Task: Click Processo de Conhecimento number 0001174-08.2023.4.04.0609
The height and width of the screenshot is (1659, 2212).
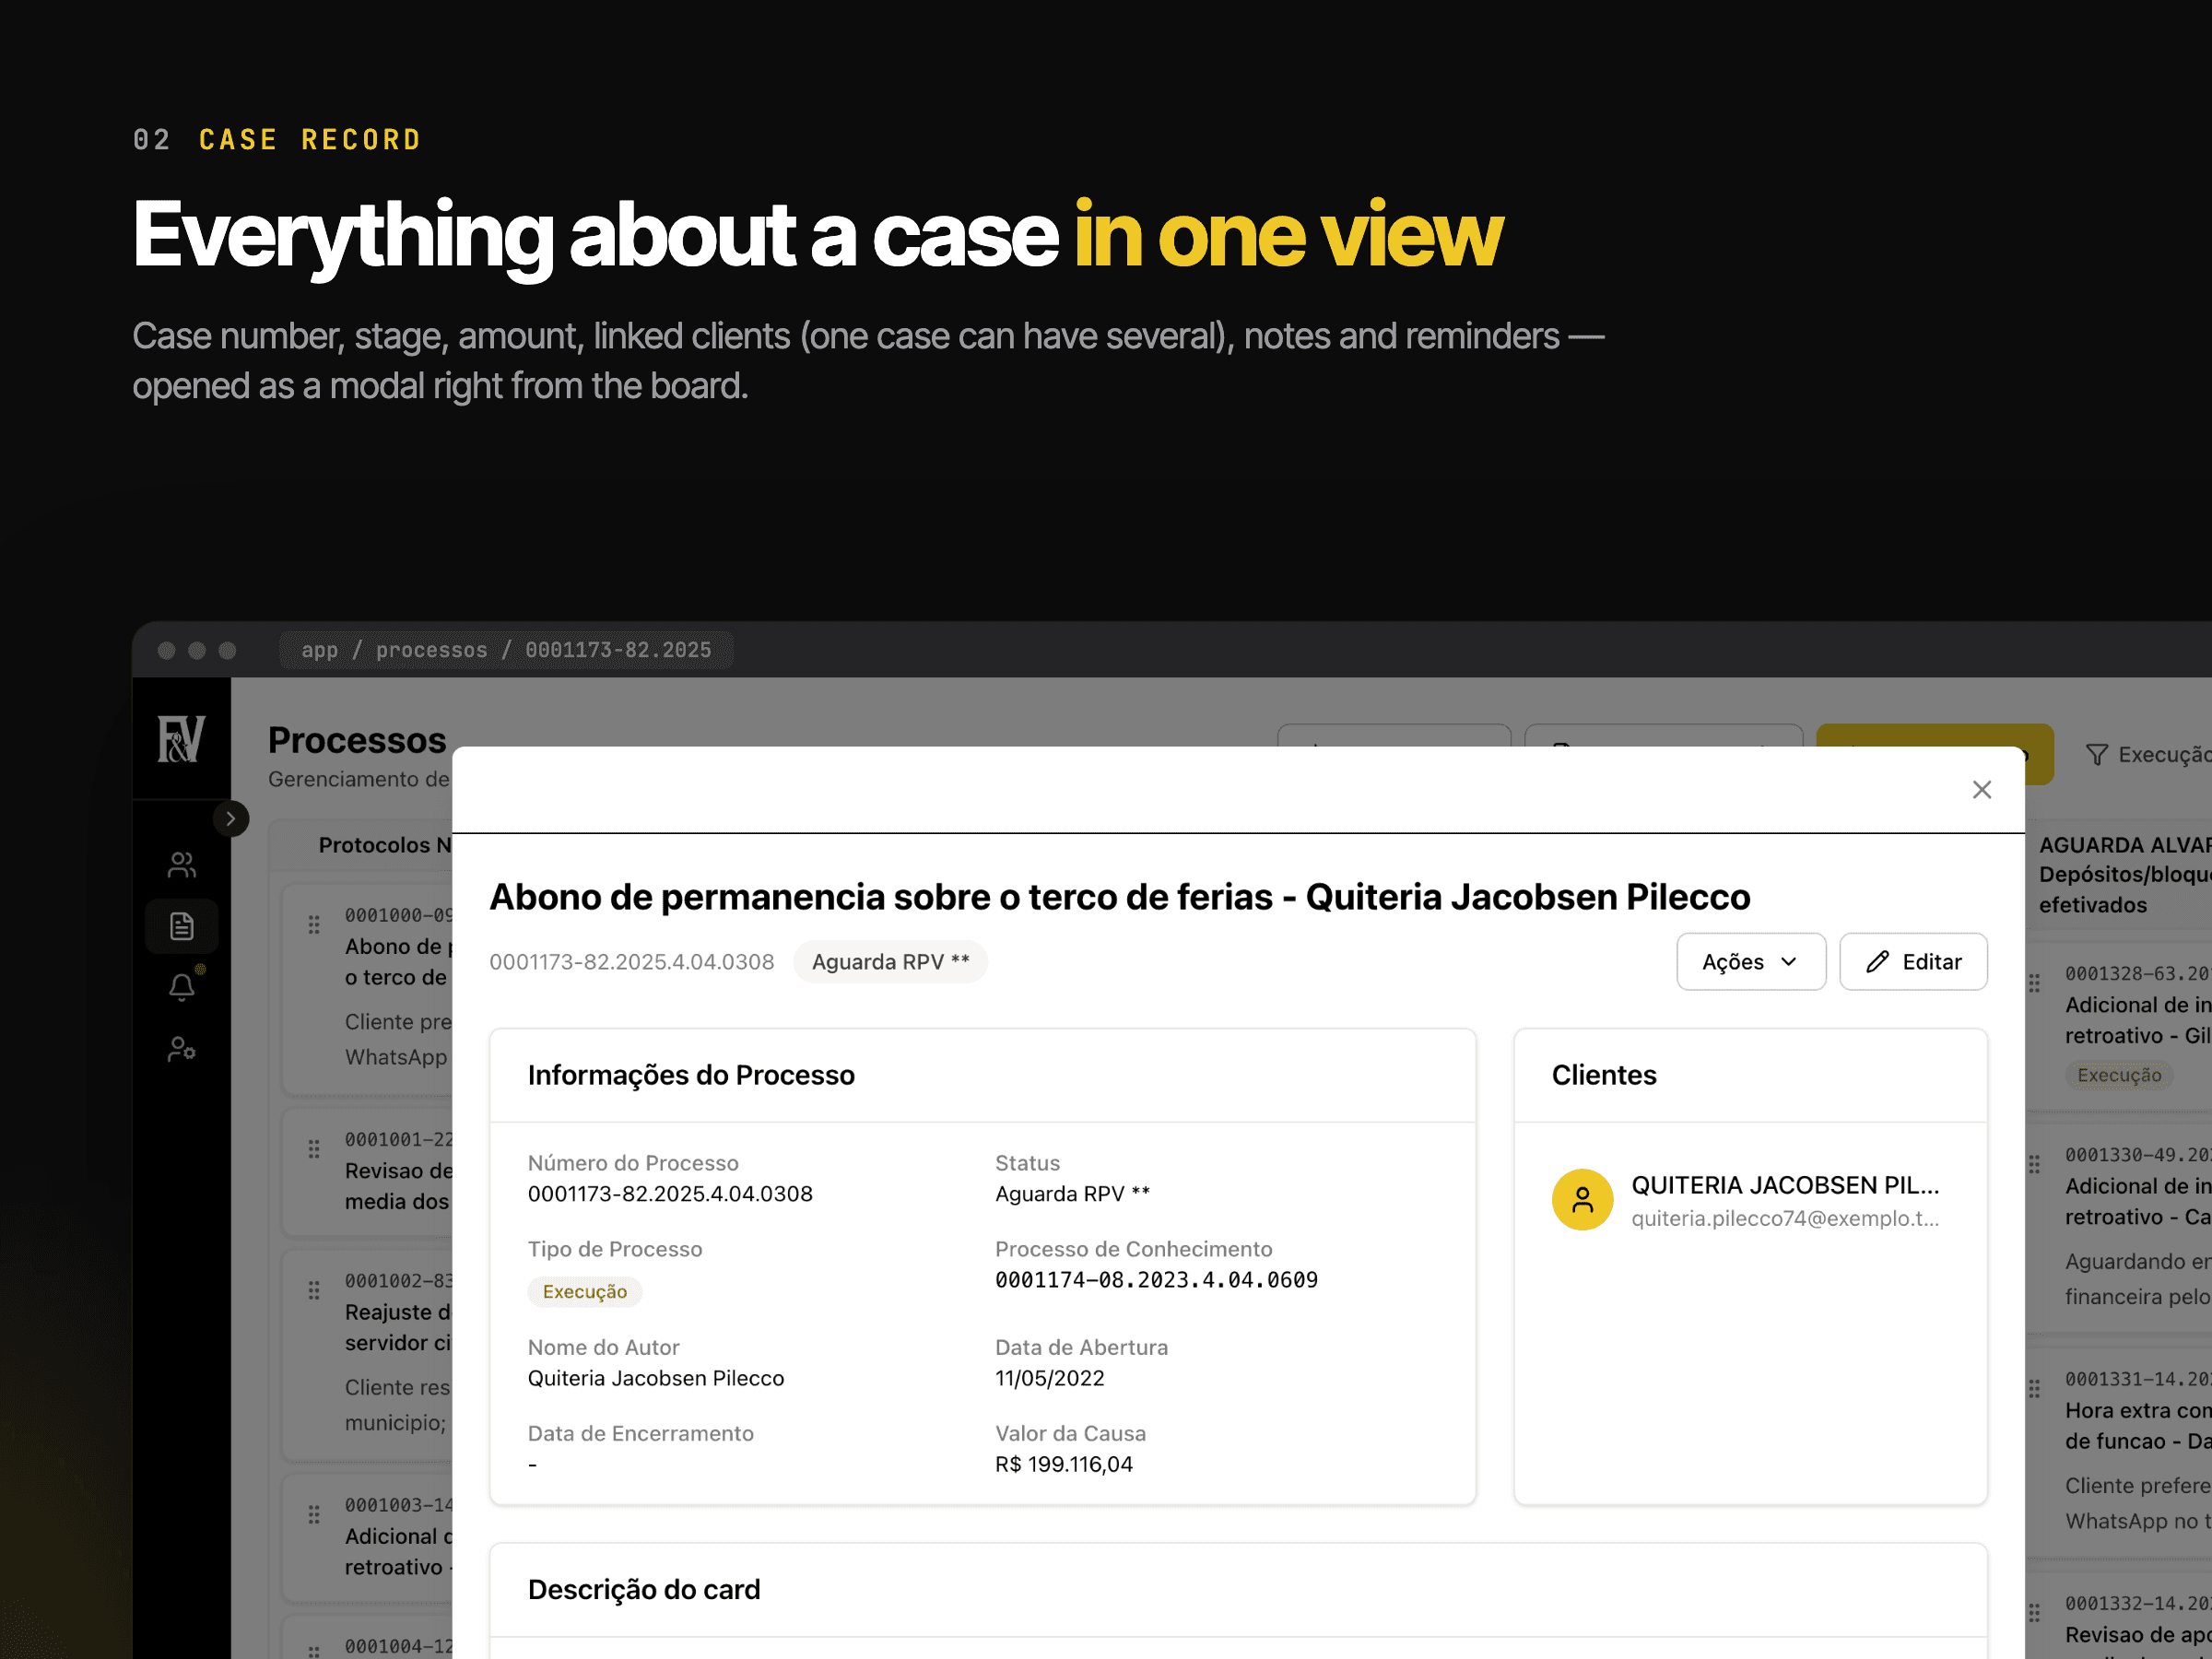Action: point(1155,1280)
